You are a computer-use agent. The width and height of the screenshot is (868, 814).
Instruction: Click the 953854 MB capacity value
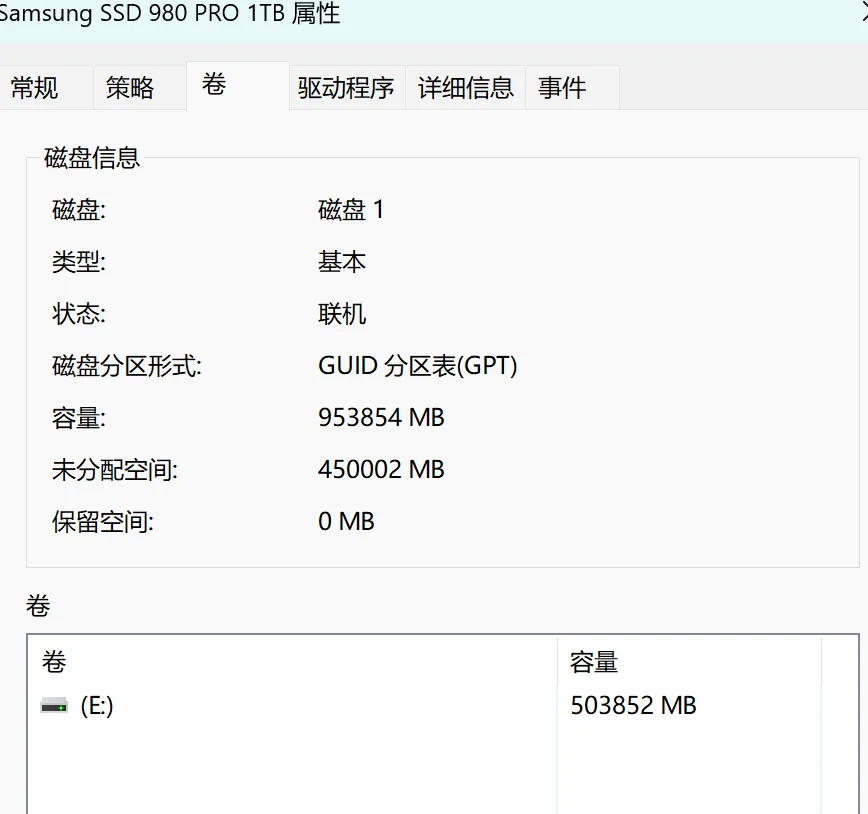(x=381, y=418)
